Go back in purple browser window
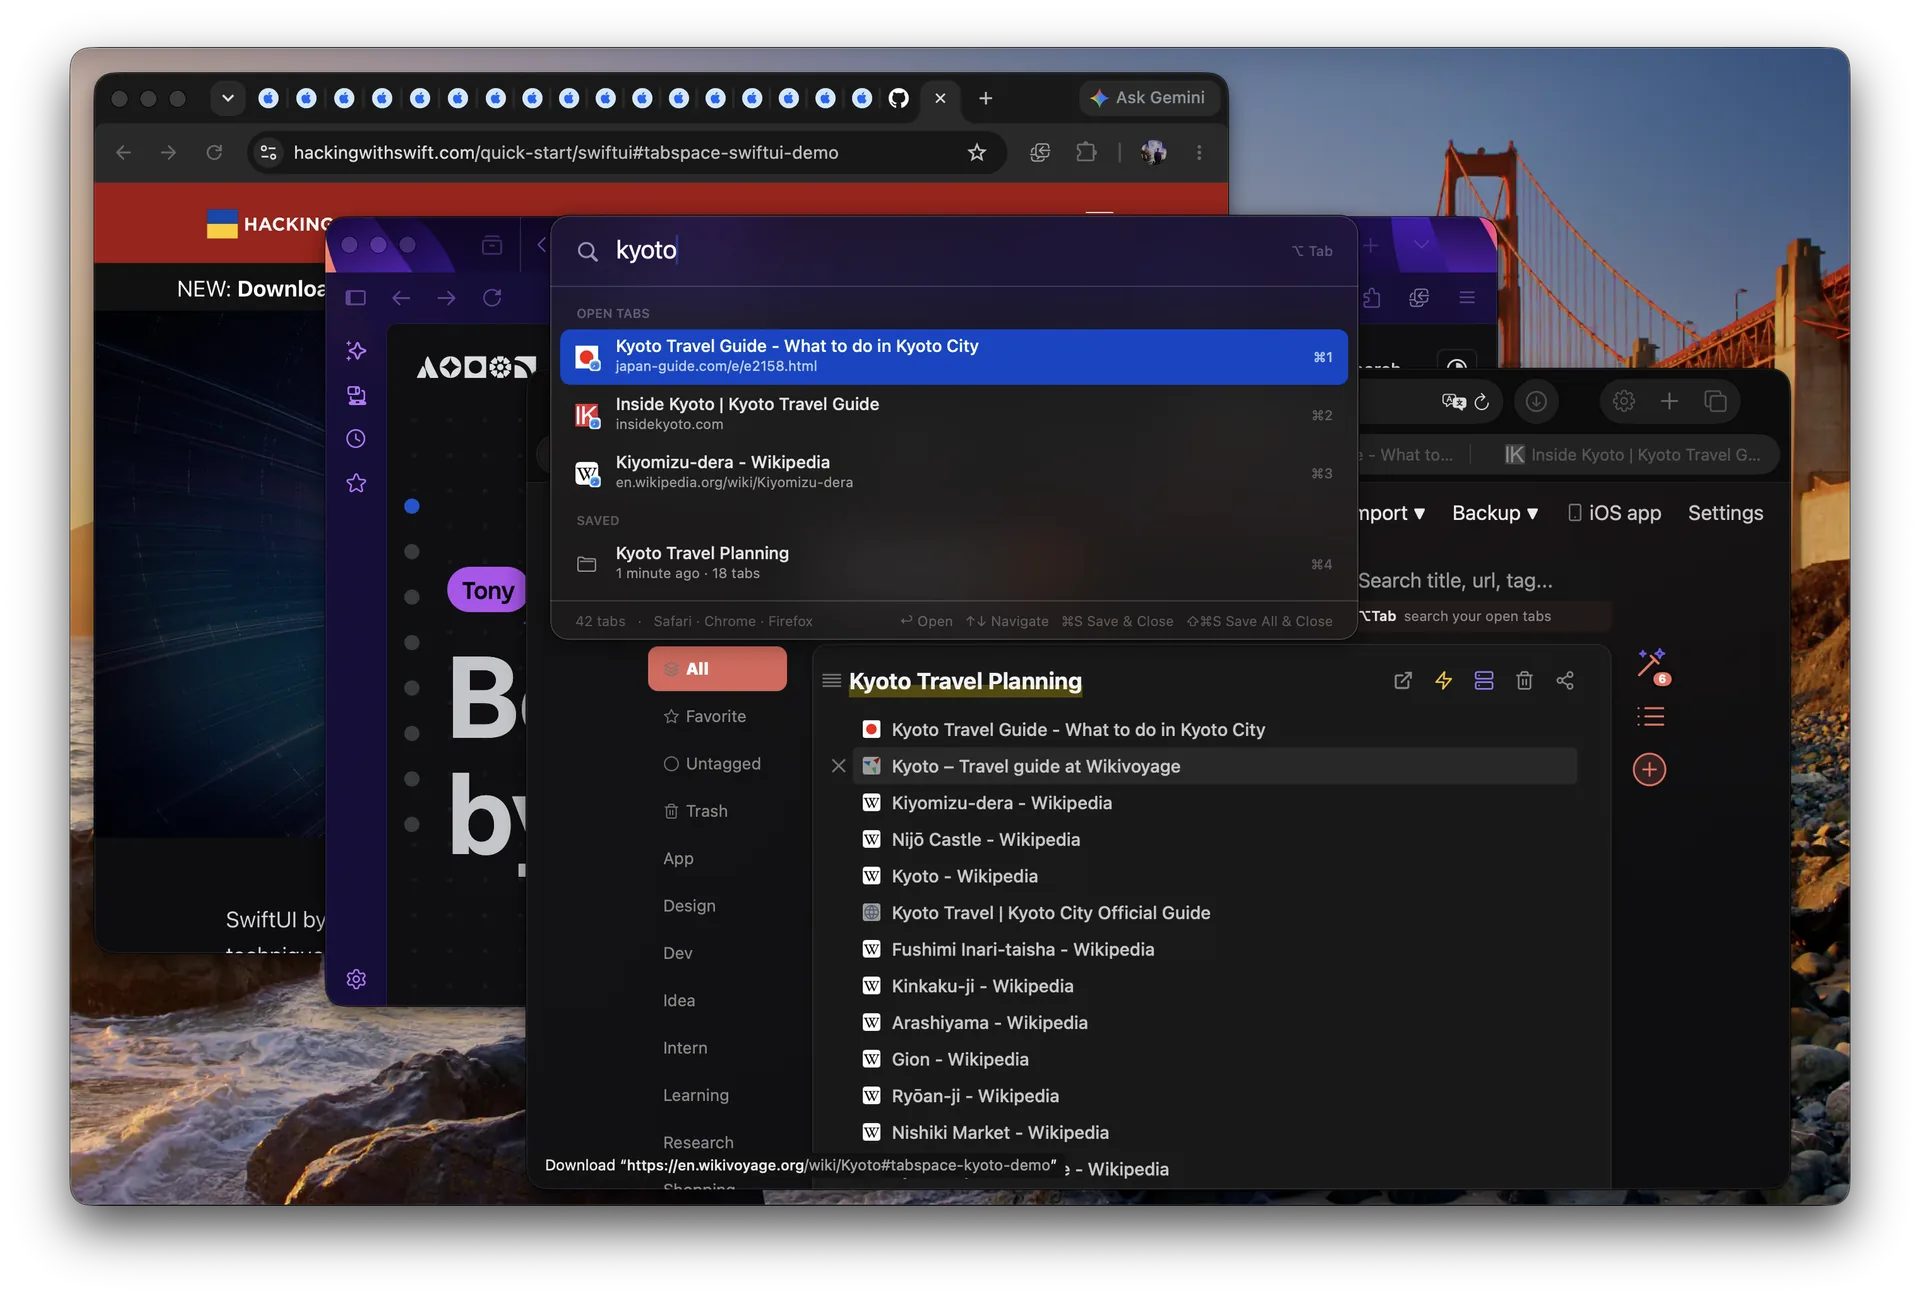The width and height of the screenshot is (1920, 1298). pyautogui.click(x=401, y=298)
